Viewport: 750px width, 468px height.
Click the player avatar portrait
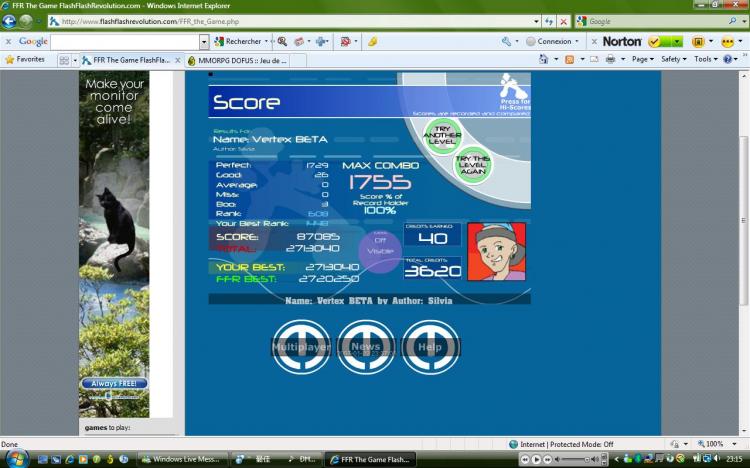pyautogui.click(x=496, y=252)
